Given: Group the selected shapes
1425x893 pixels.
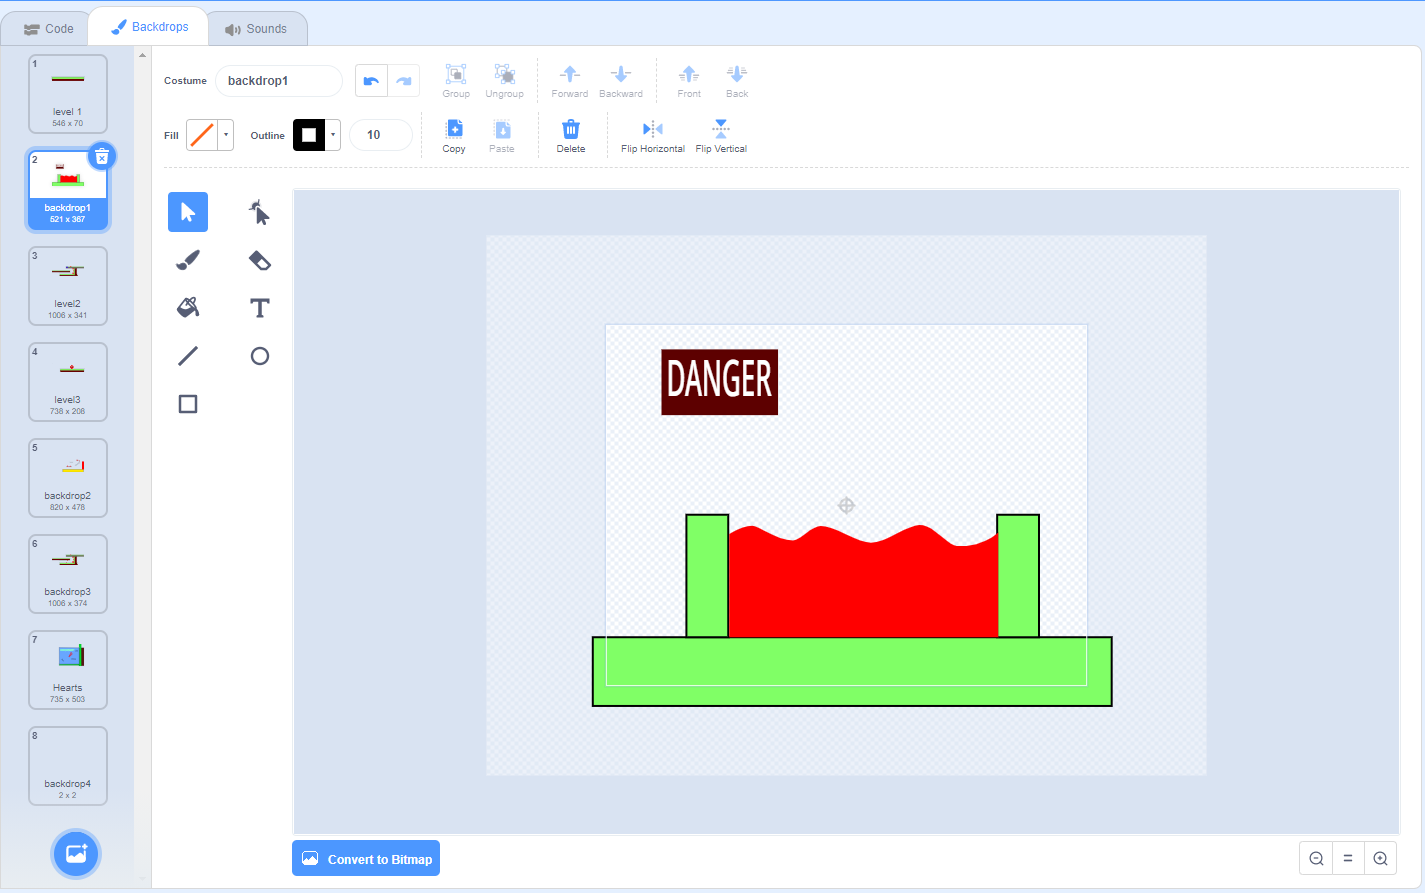Looking at the screenshot, I should click(456, 81).
